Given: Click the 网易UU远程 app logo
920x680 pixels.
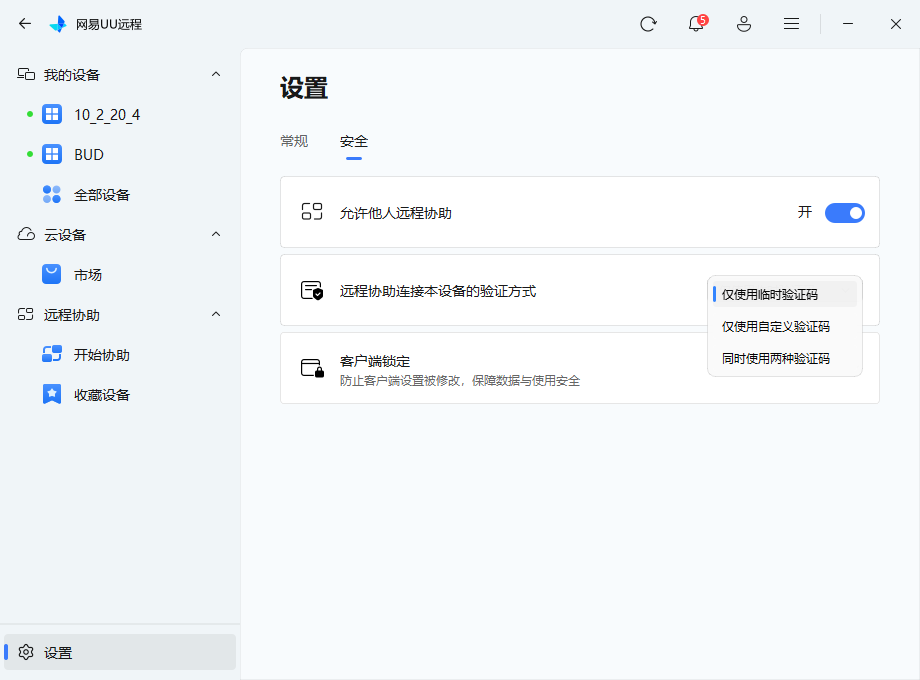Looking at the screenshot, I should (59, 24).
